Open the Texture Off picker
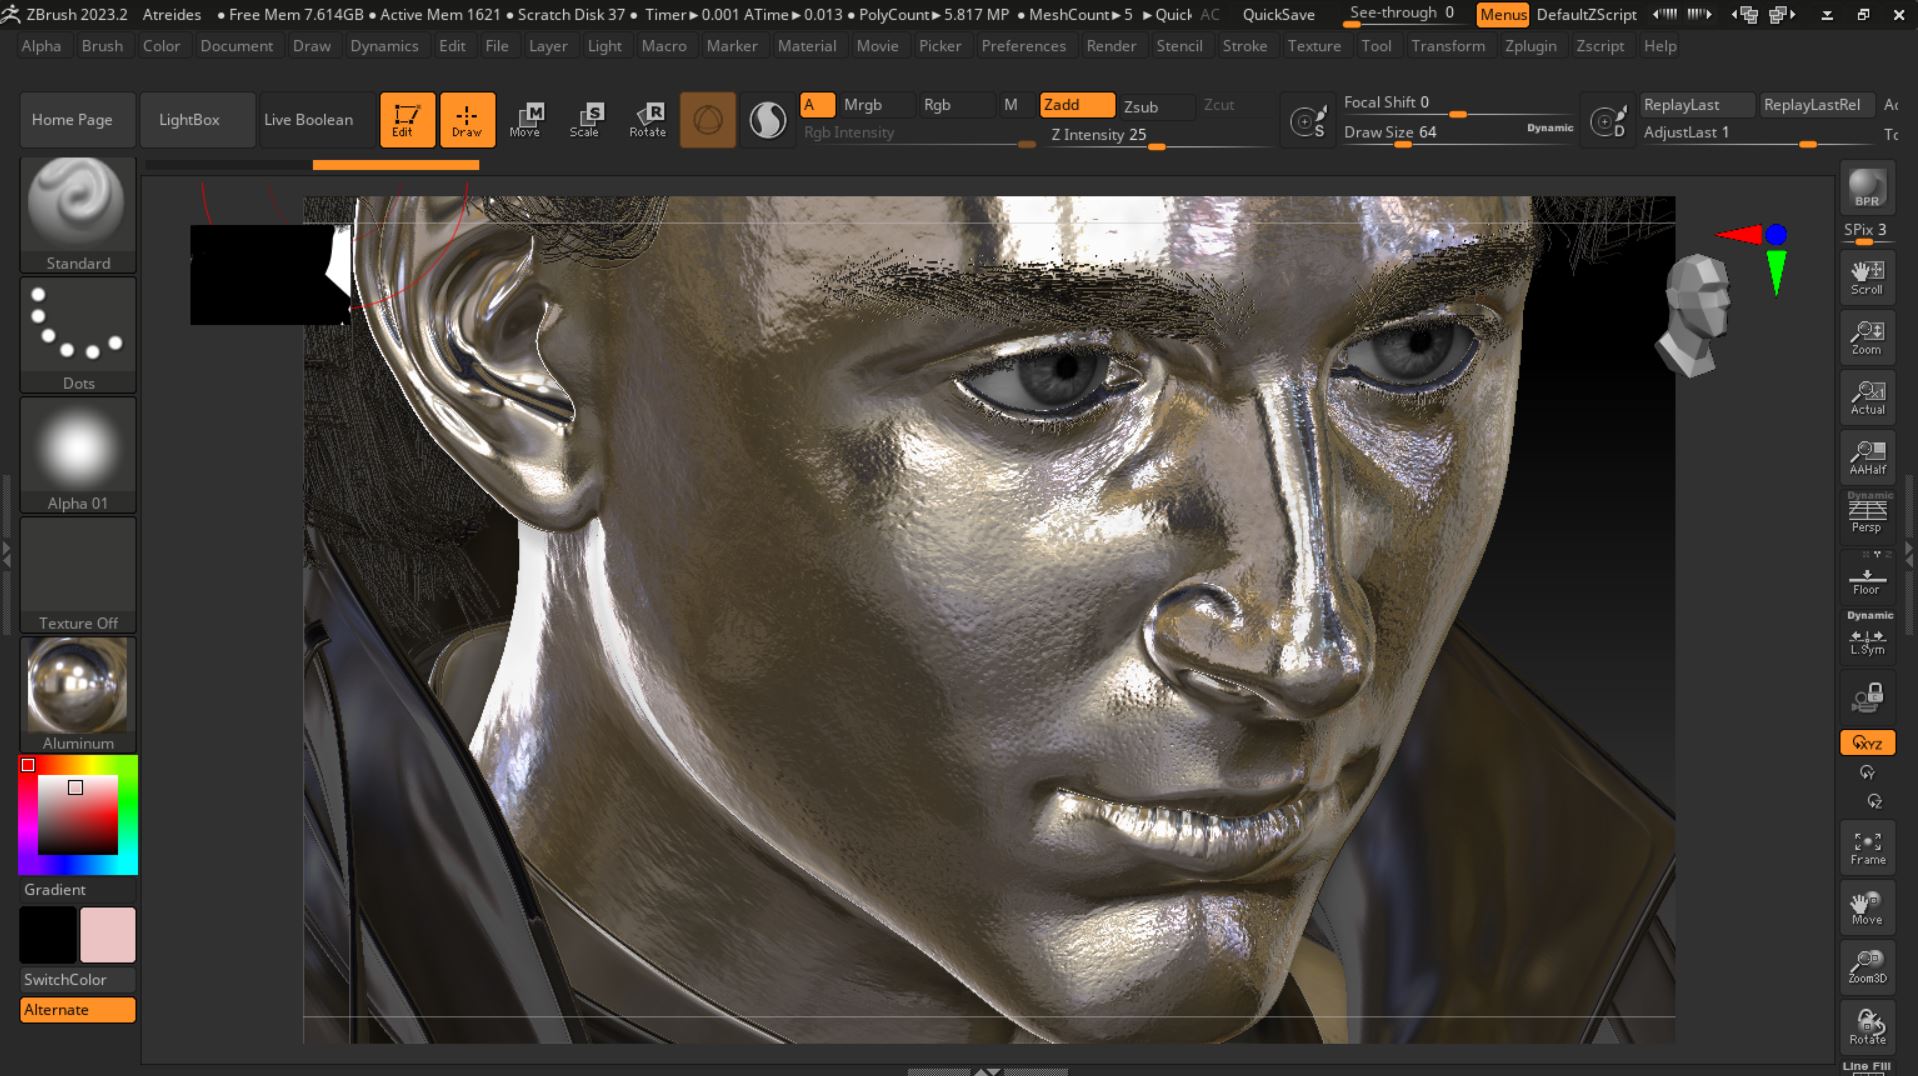The width and height of the screenshot is (1918, 1076). pos(78,575)
